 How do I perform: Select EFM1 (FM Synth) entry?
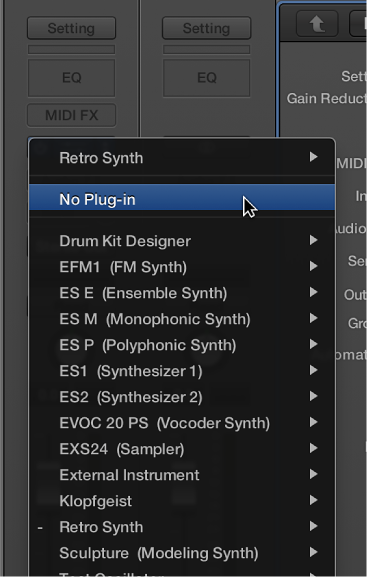pyautogui.click(x=182, y=267)
